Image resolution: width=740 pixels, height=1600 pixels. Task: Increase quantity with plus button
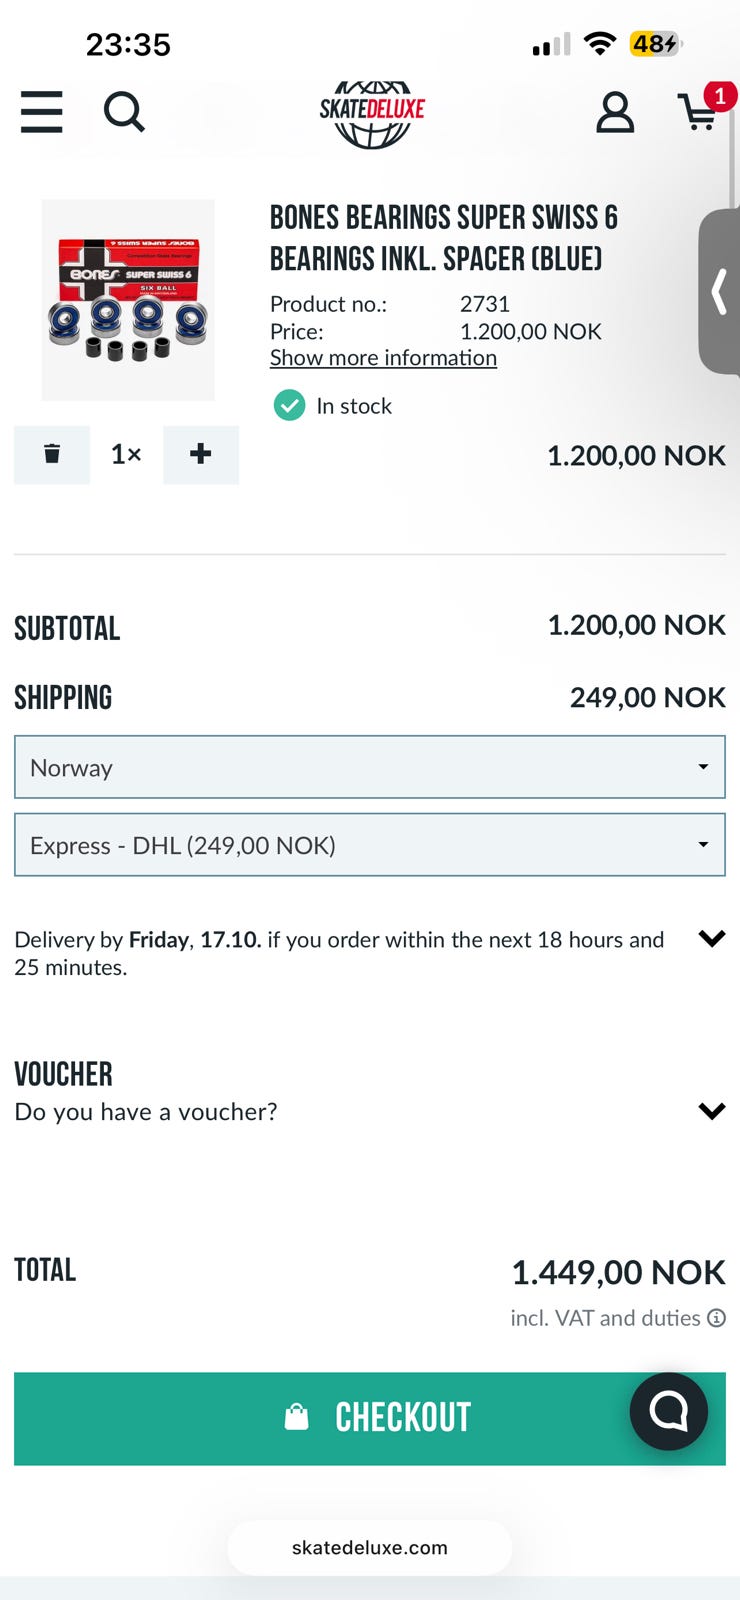tap(201, 454)
